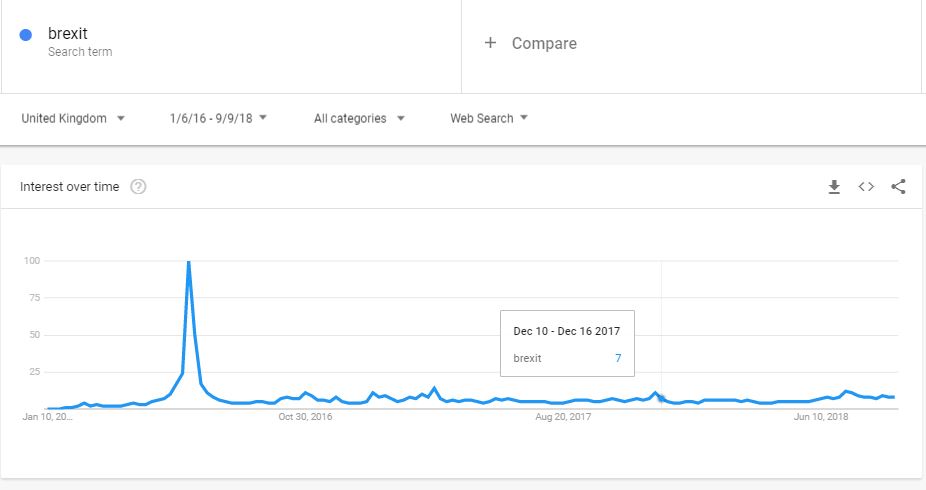Open the embed code icon
Image resolution: width=926 pixels, height=490 pixels.
(x=866, y=187)
